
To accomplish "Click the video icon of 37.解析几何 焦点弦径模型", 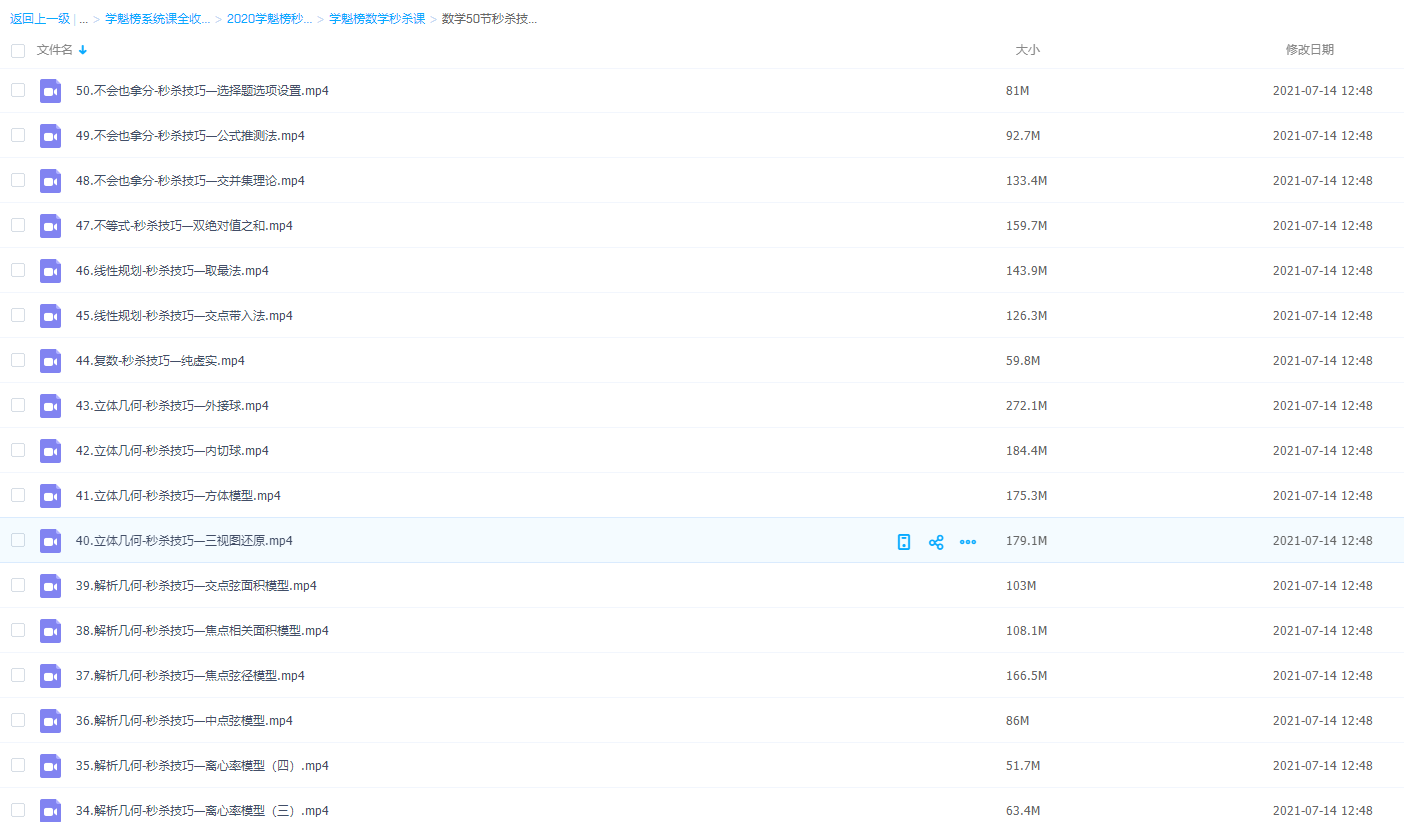I will 50,676.
